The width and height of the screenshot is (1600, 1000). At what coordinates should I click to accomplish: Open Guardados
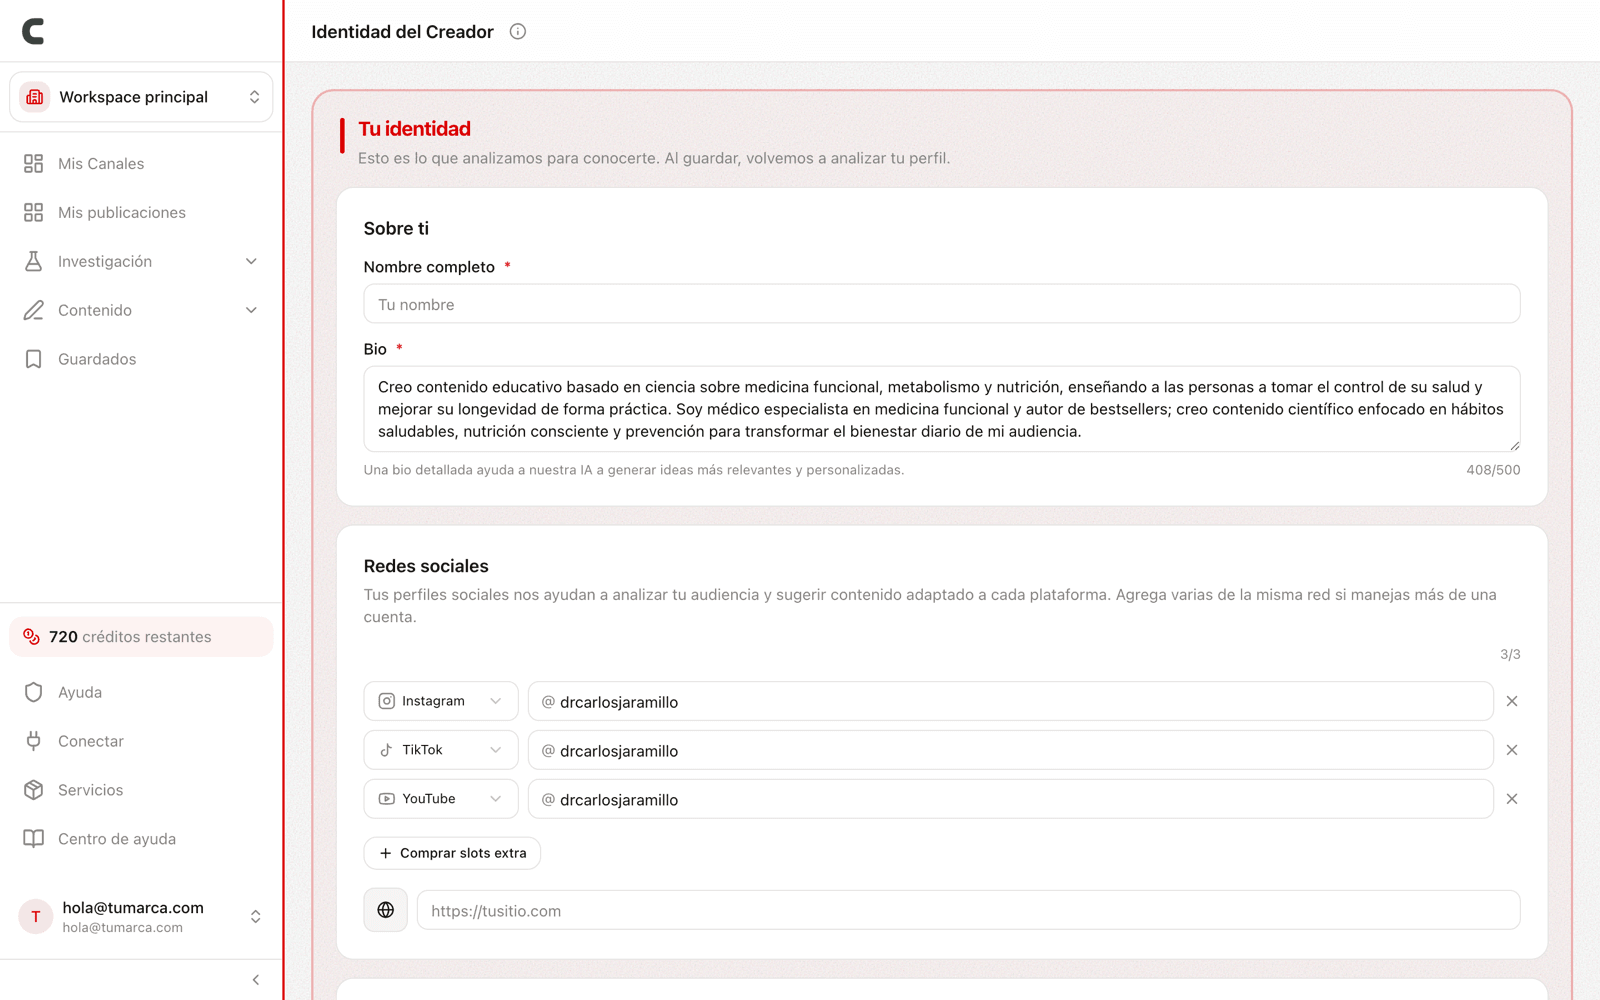(x=141, y=359)
